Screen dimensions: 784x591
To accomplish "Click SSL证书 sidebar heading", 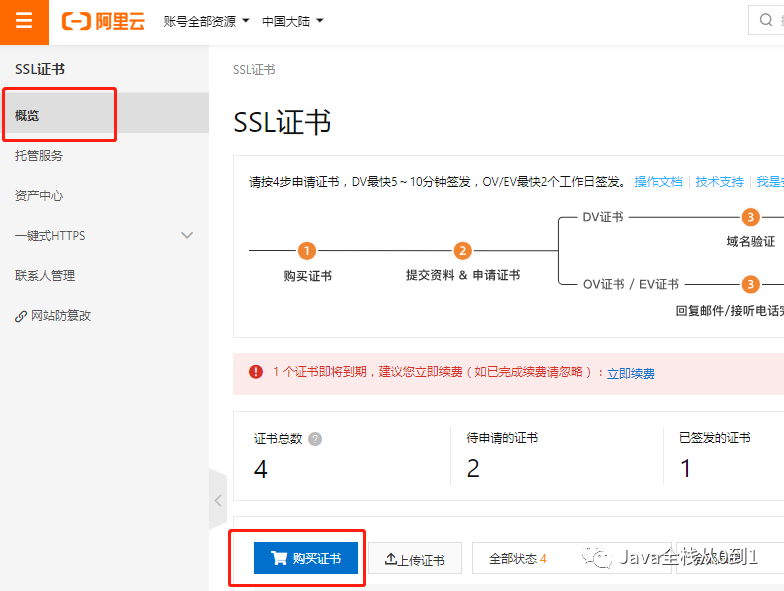I will point(40,69).
